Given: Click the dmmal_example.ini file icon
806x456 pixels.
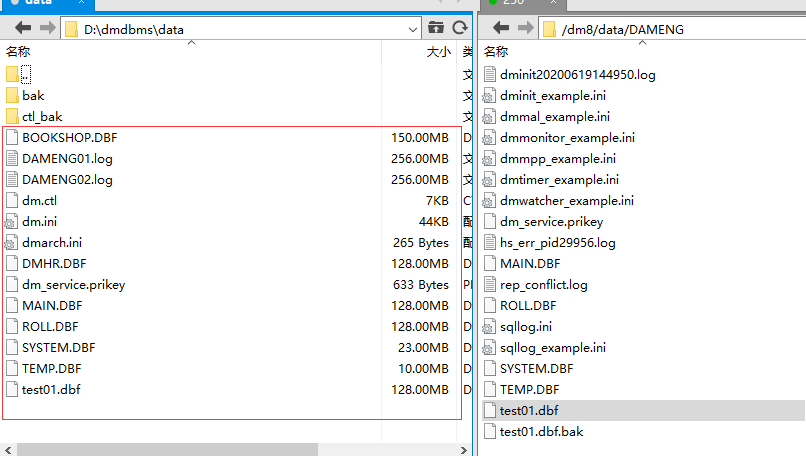Looking at the screenshot, I should (489, 117).
